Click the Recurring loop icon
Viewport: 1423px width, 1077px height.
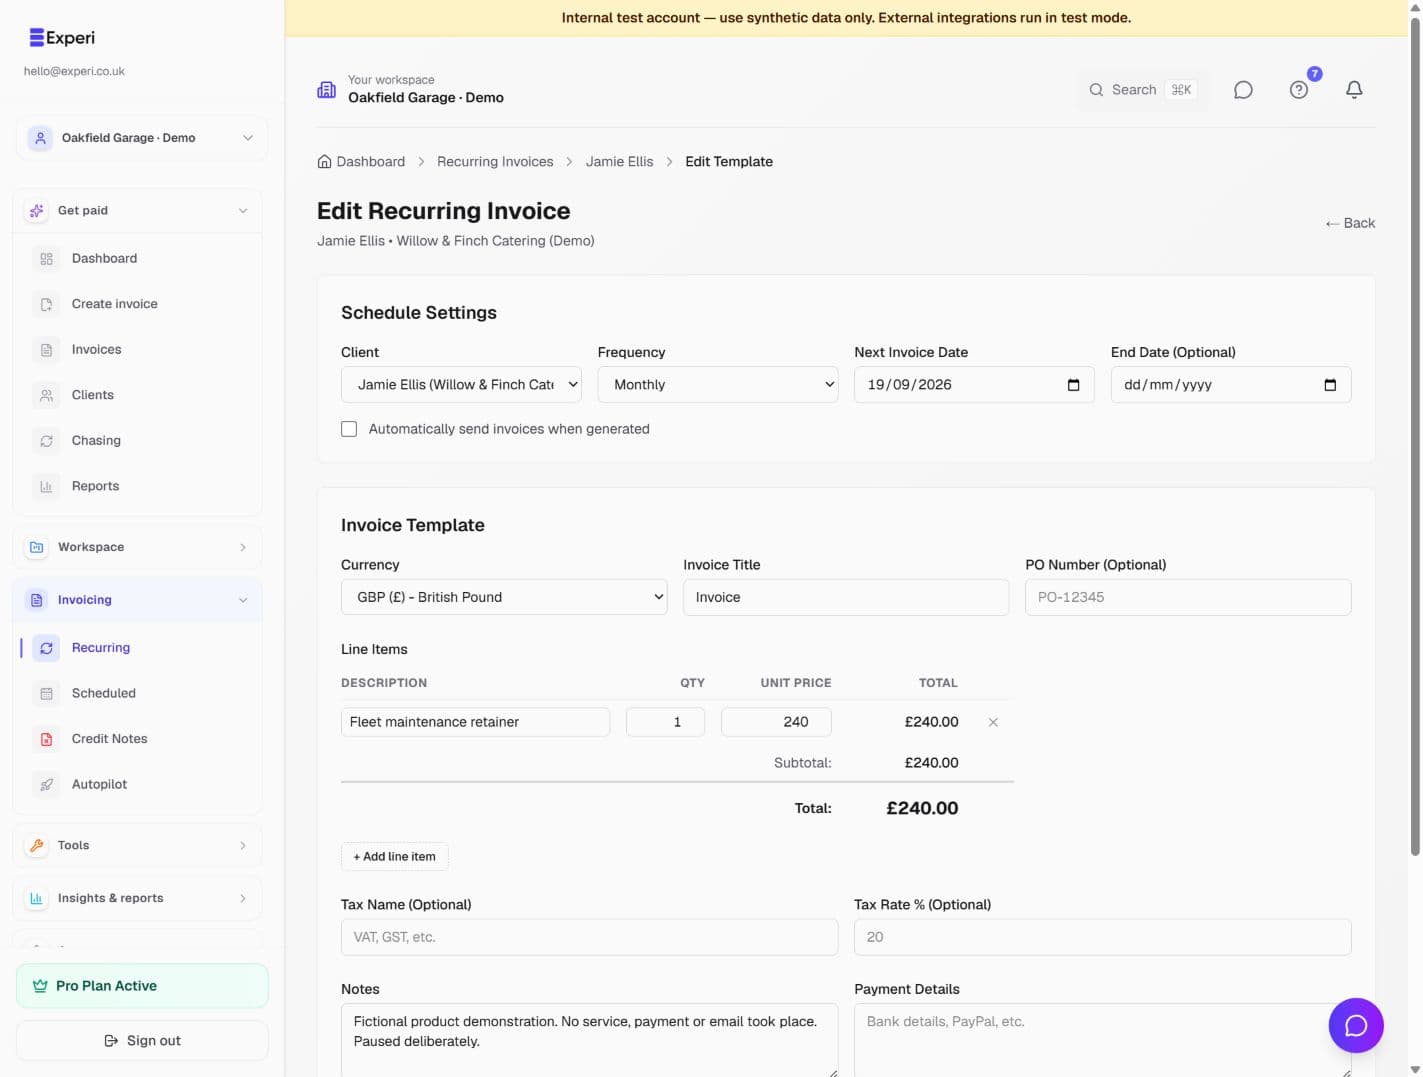point(46,648)
